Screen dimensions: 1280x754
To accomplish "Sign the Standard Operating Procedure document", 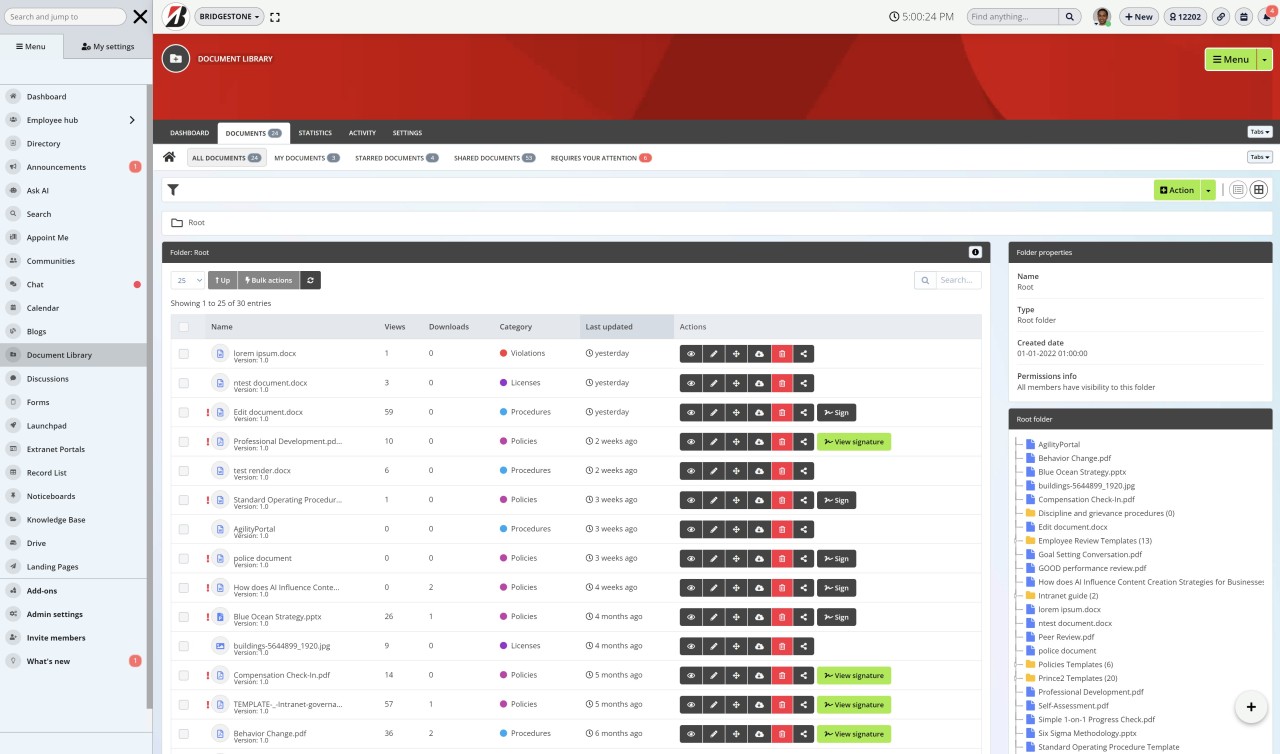I will click(836, 499).
